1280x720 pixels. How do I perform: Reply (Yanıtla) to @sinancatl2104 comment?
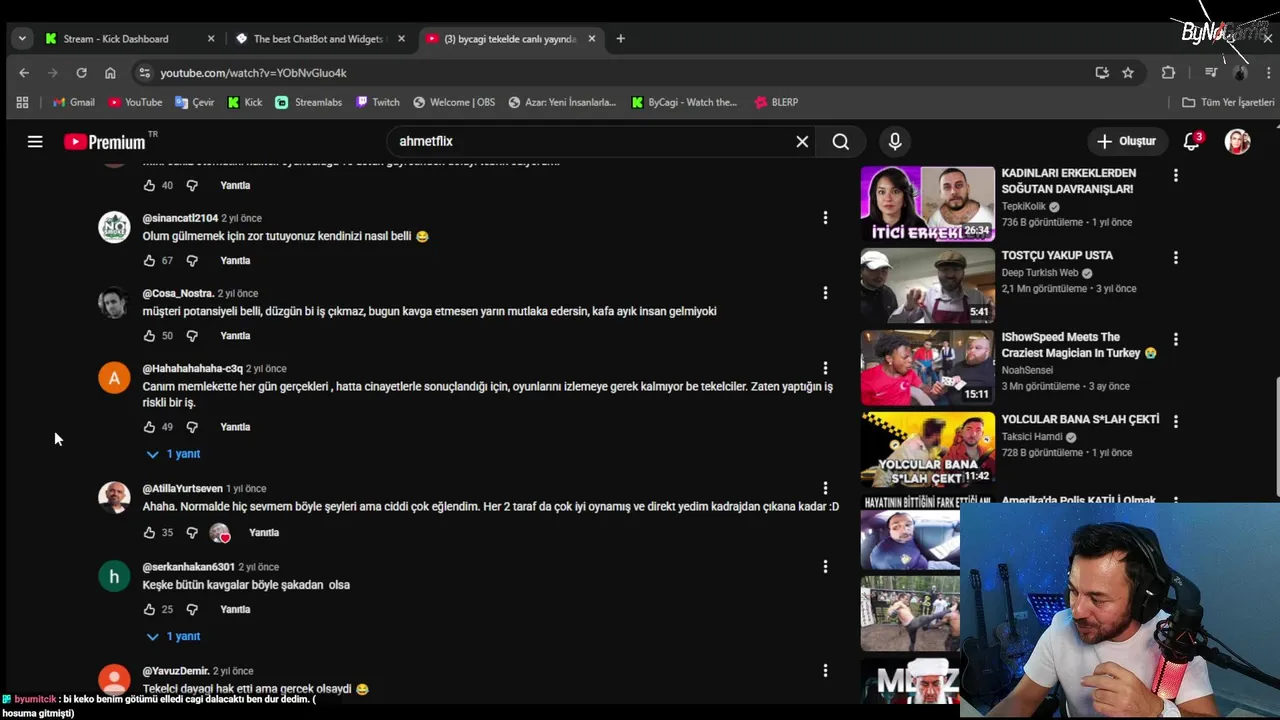click(235, 261)
